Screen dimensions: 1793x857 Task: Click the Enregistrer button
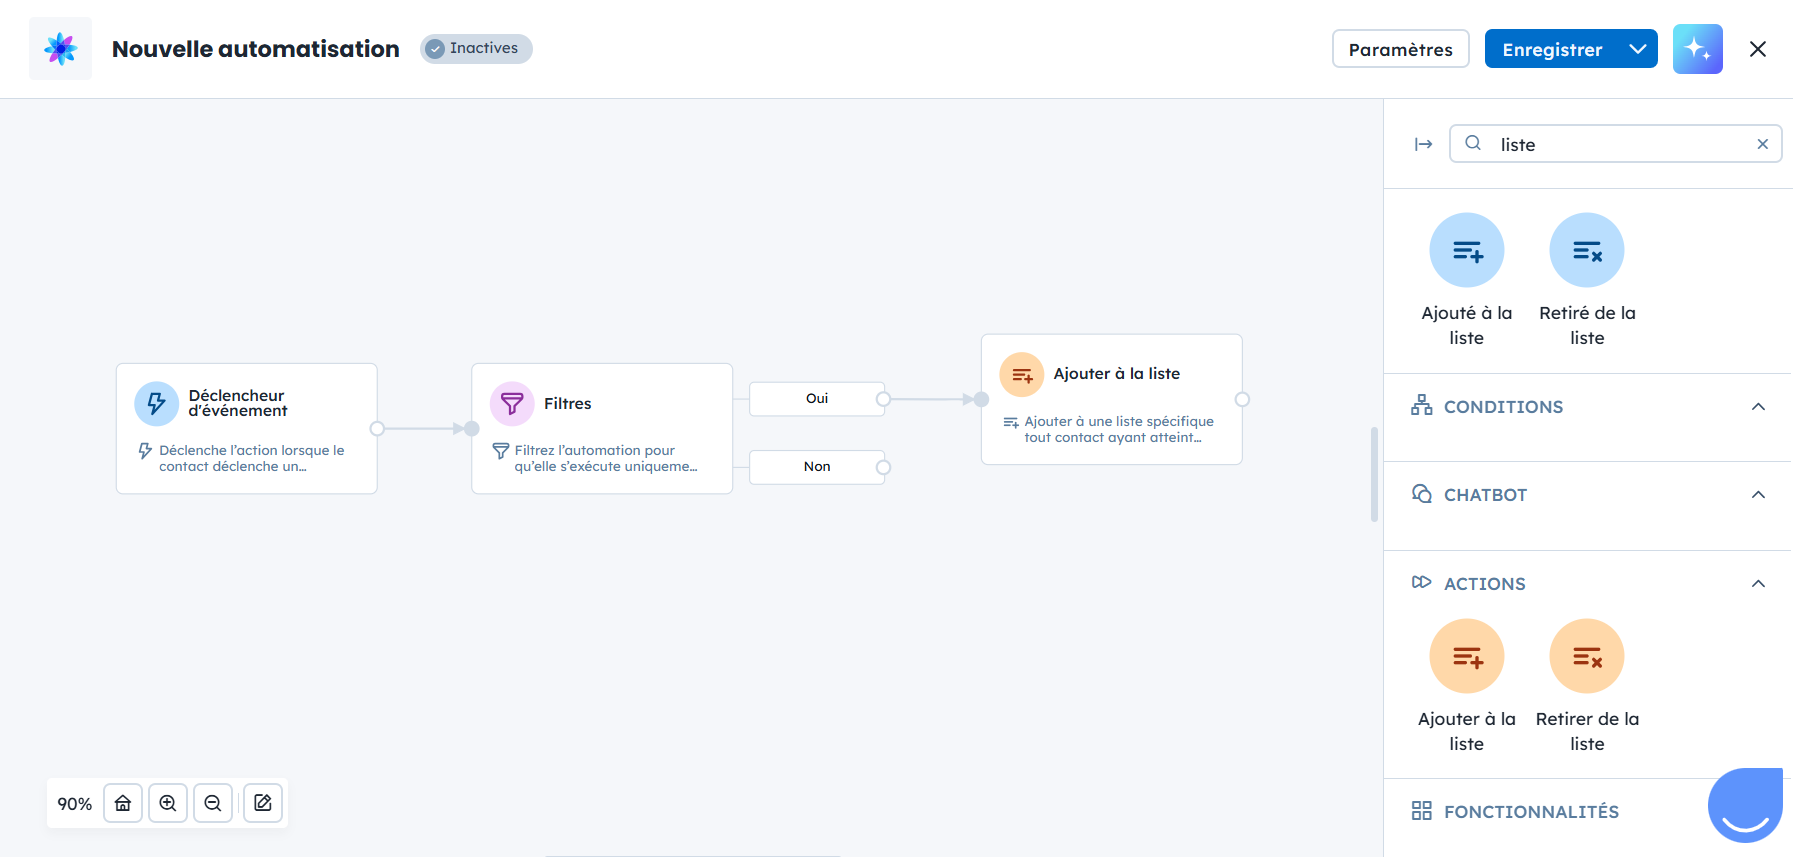pos(1551,49)
